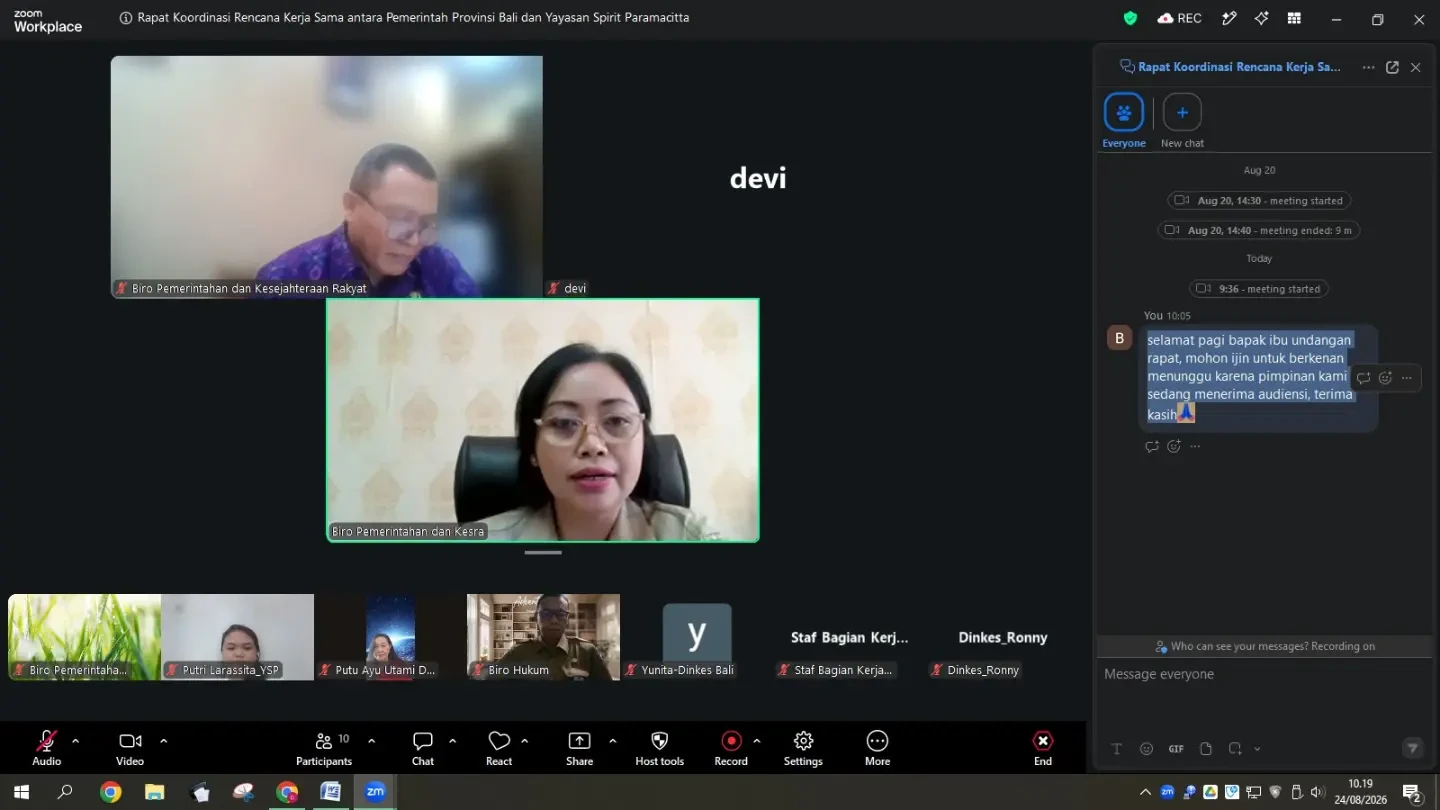This screenshot has height=810, width=1440.
Task: Toggle the Record button
Action: pyautogui.click(x=731, y=741)
